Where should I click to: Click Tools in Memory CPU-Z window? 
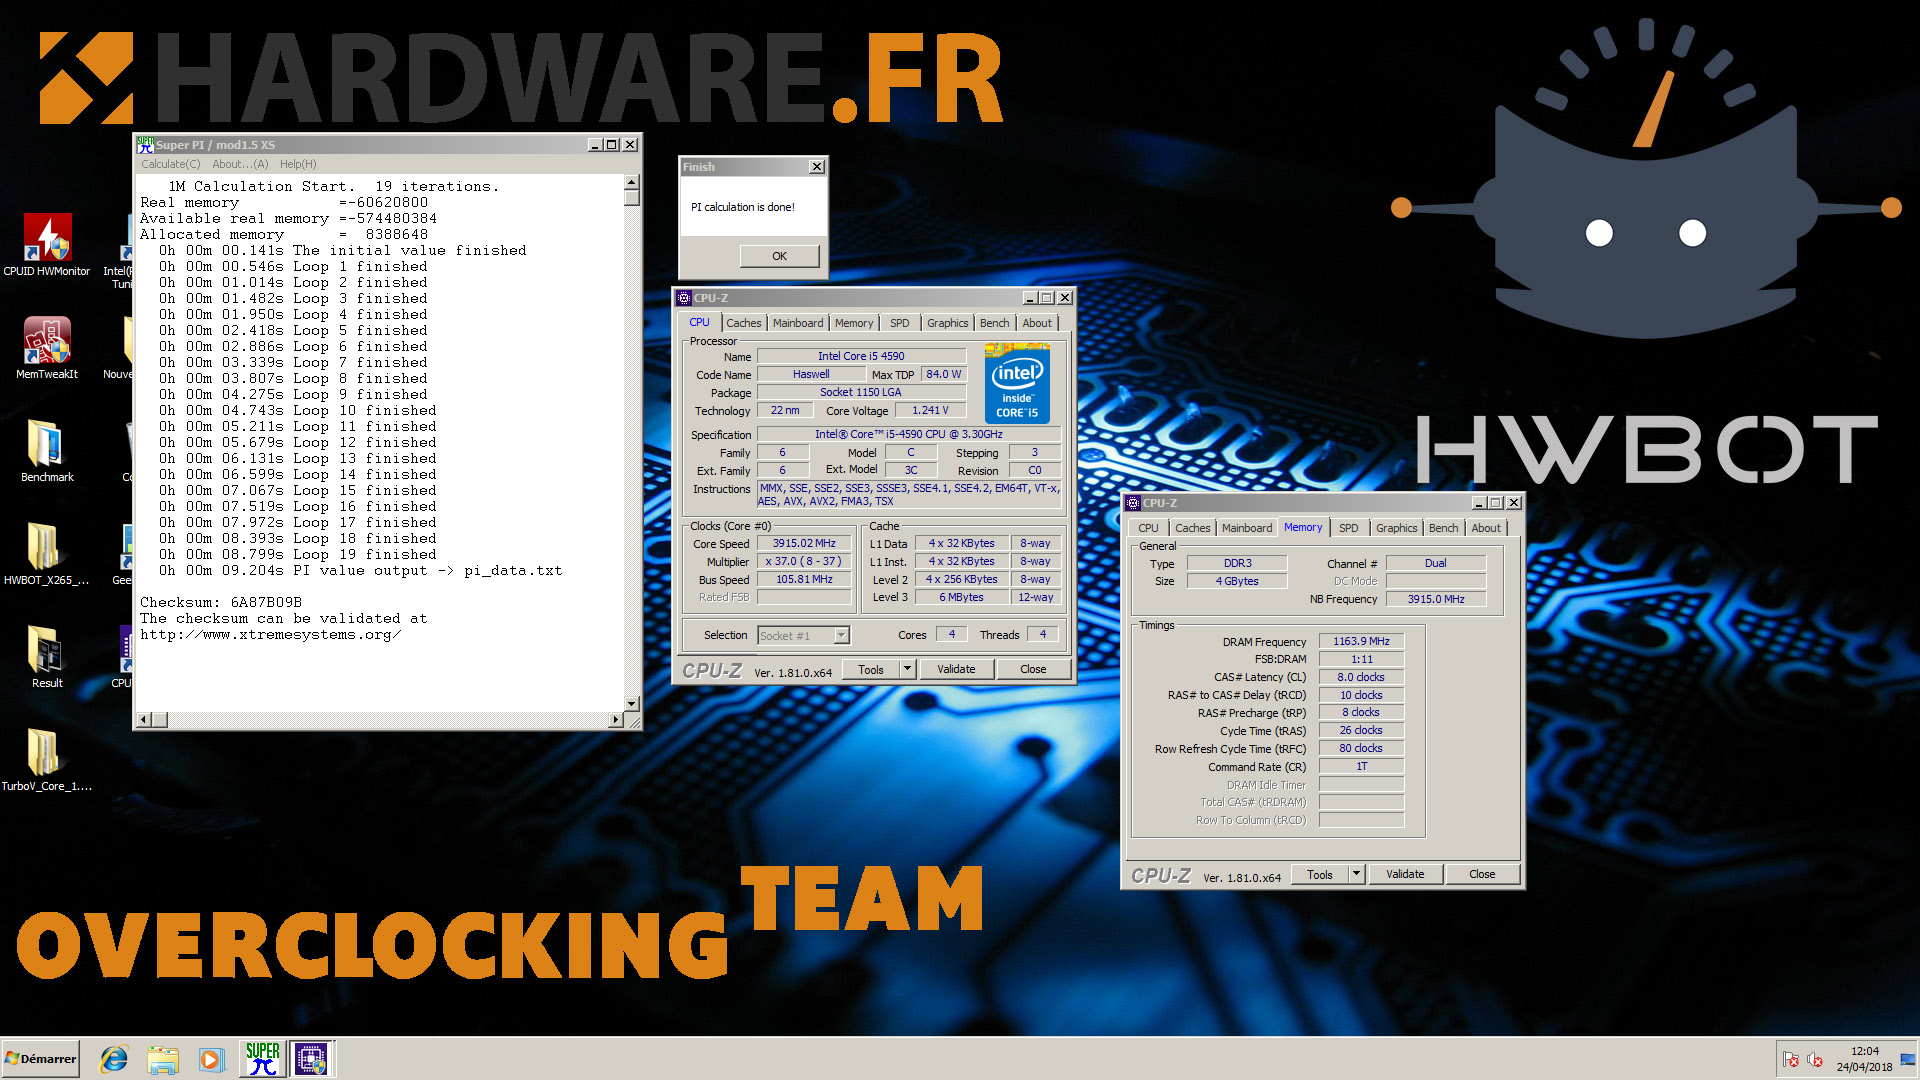1320,875
